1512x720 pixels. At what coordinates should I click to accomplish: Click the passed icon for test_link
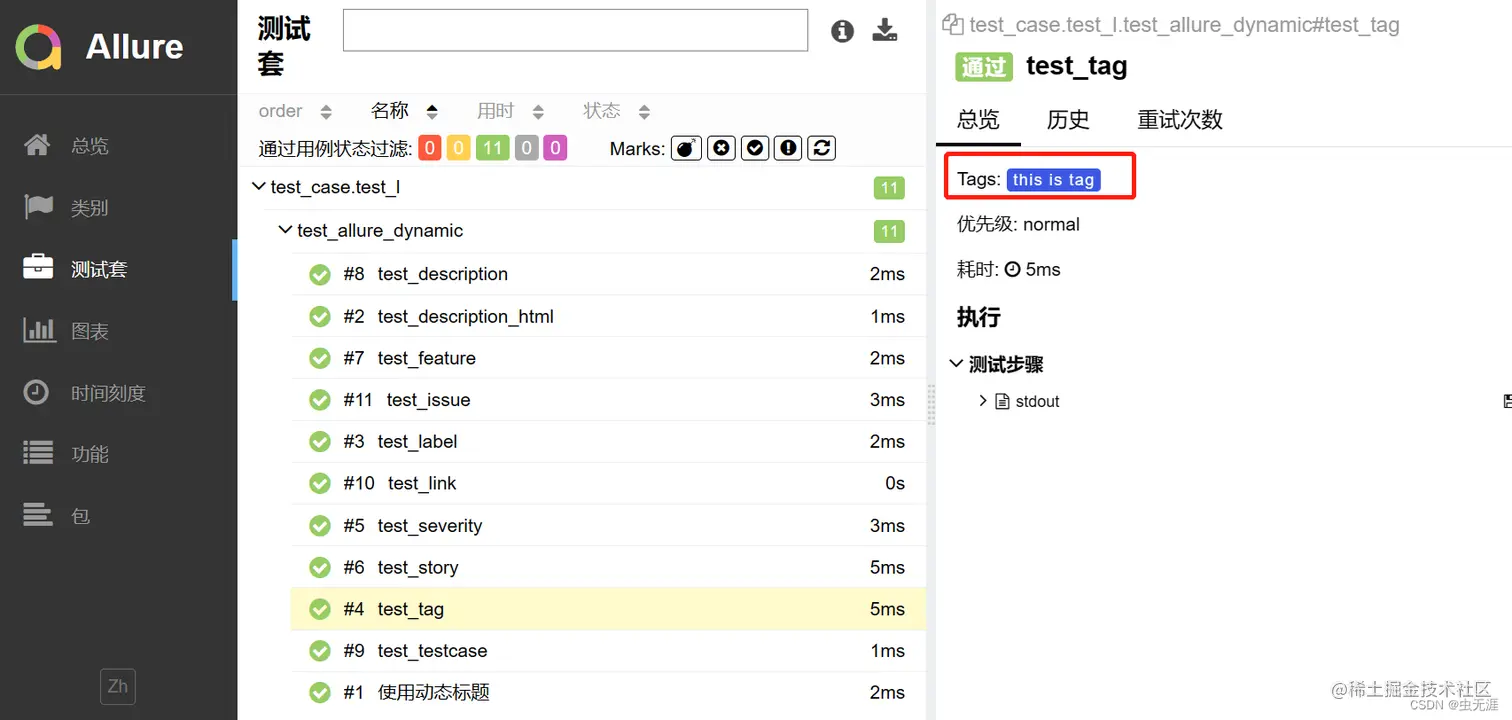[320, 484]
